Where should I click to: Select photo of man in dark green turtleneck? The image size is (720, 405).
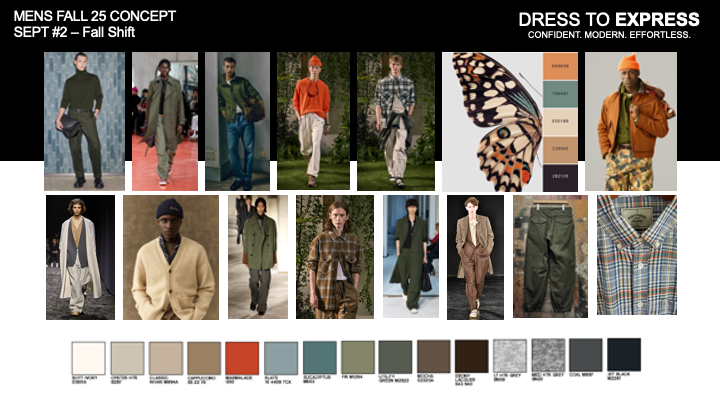(84, 121)
